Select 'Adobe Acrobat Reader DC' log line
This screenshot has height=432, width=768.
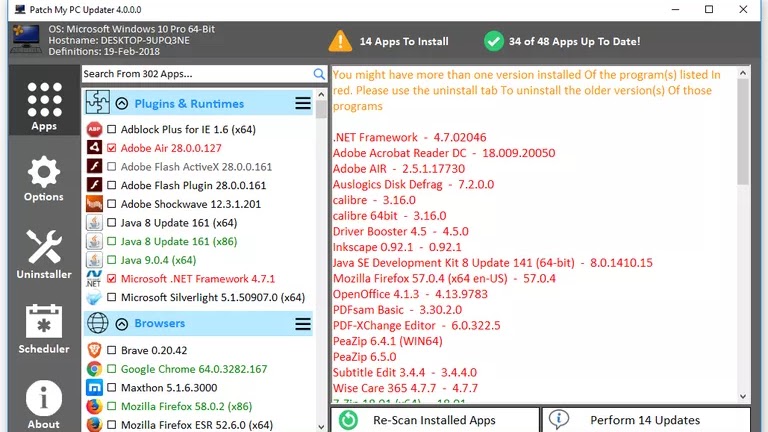[444, 153]
